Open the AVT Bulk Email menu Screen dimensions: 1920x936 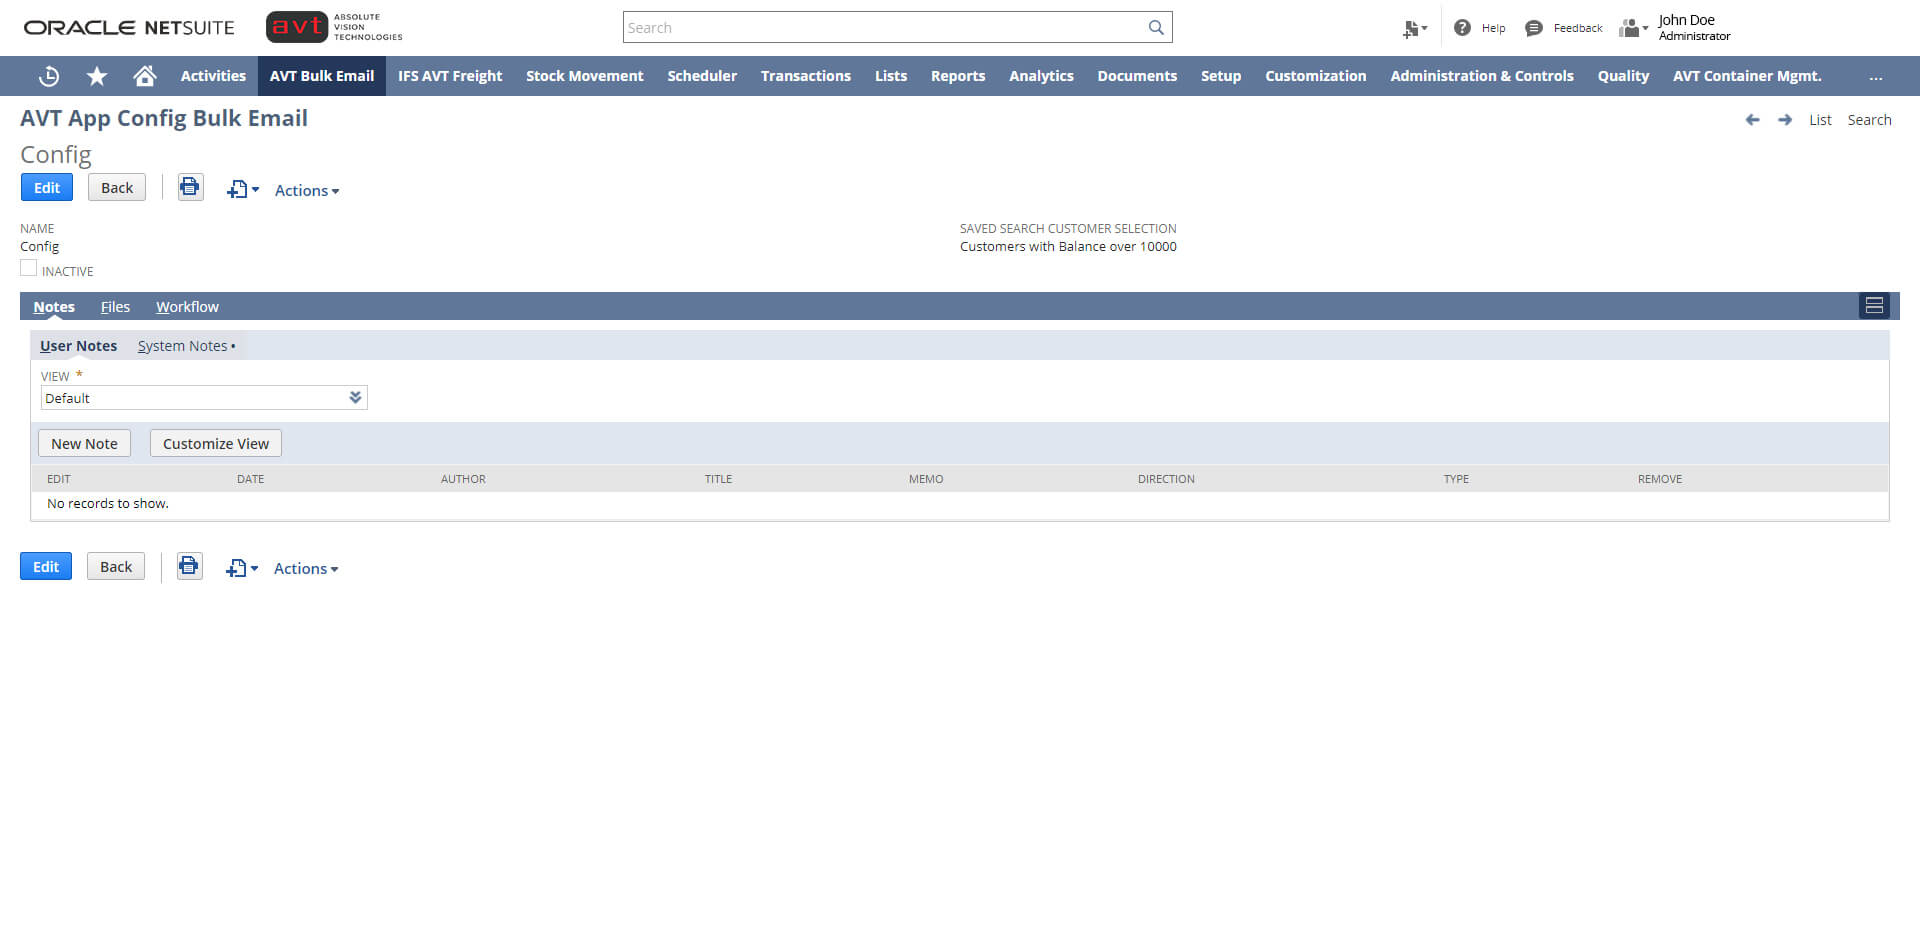(x=321, y=76)
